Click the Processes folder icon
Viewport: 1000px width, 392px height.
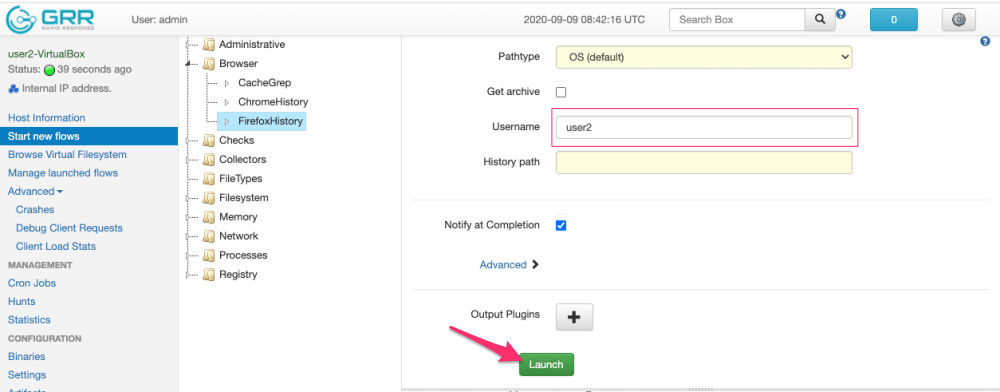coord(209,255)
